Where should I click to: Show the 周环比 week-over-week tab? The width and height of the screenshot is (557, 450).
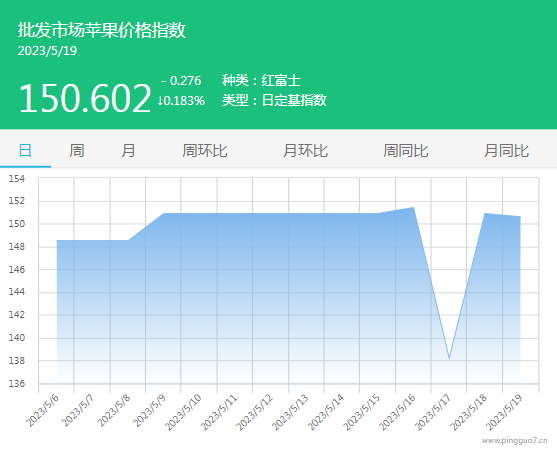(205, 151)
